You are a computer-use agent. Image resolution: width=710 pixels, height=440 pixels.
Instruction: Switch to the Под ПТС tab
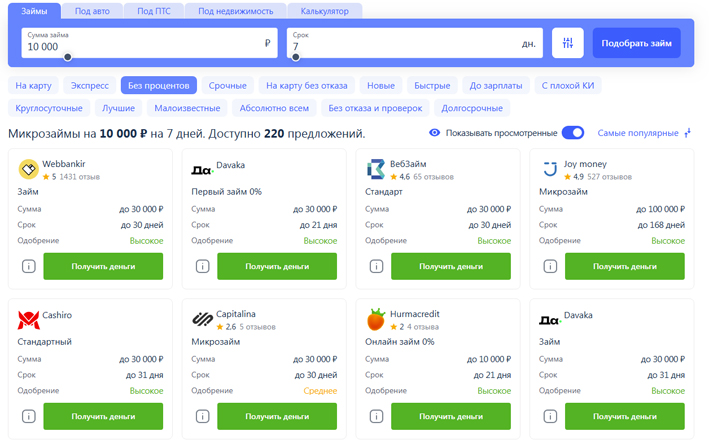pyautogui.click(x=154, y=11)
